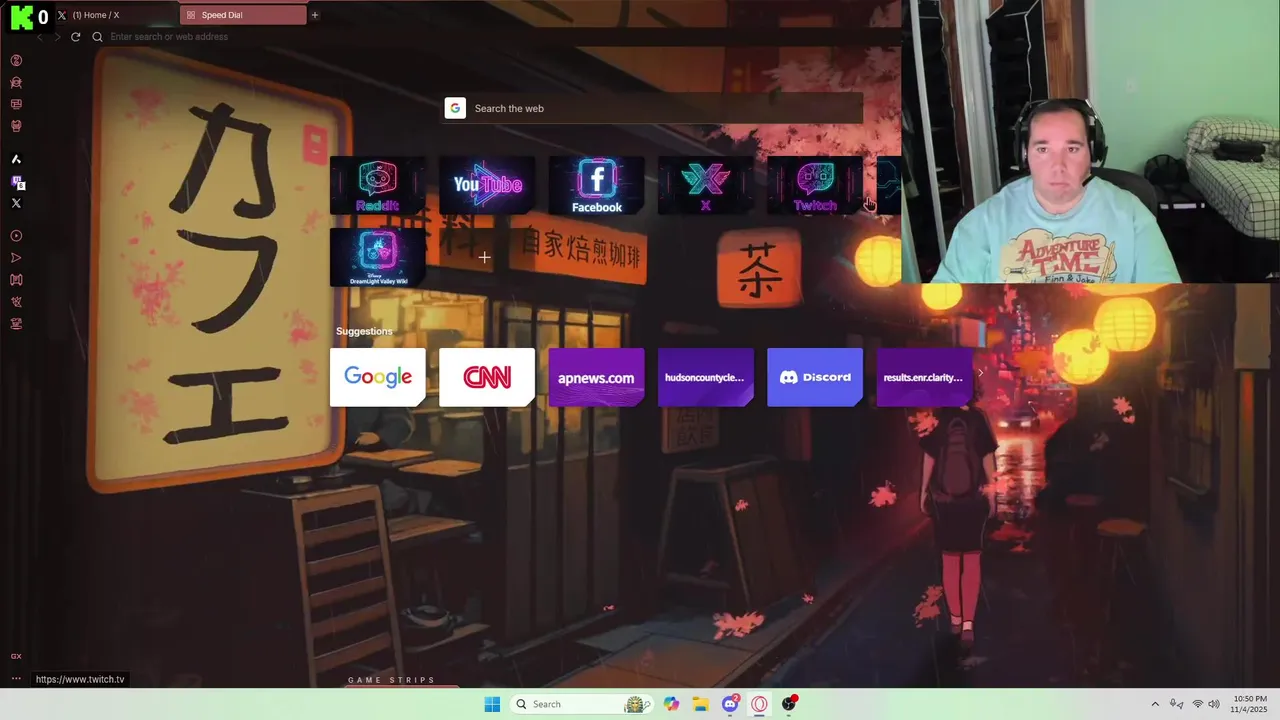Open the taskbar volume control
The height and width of the screenshot is (720, 1280).
(x=1214, y=704)
